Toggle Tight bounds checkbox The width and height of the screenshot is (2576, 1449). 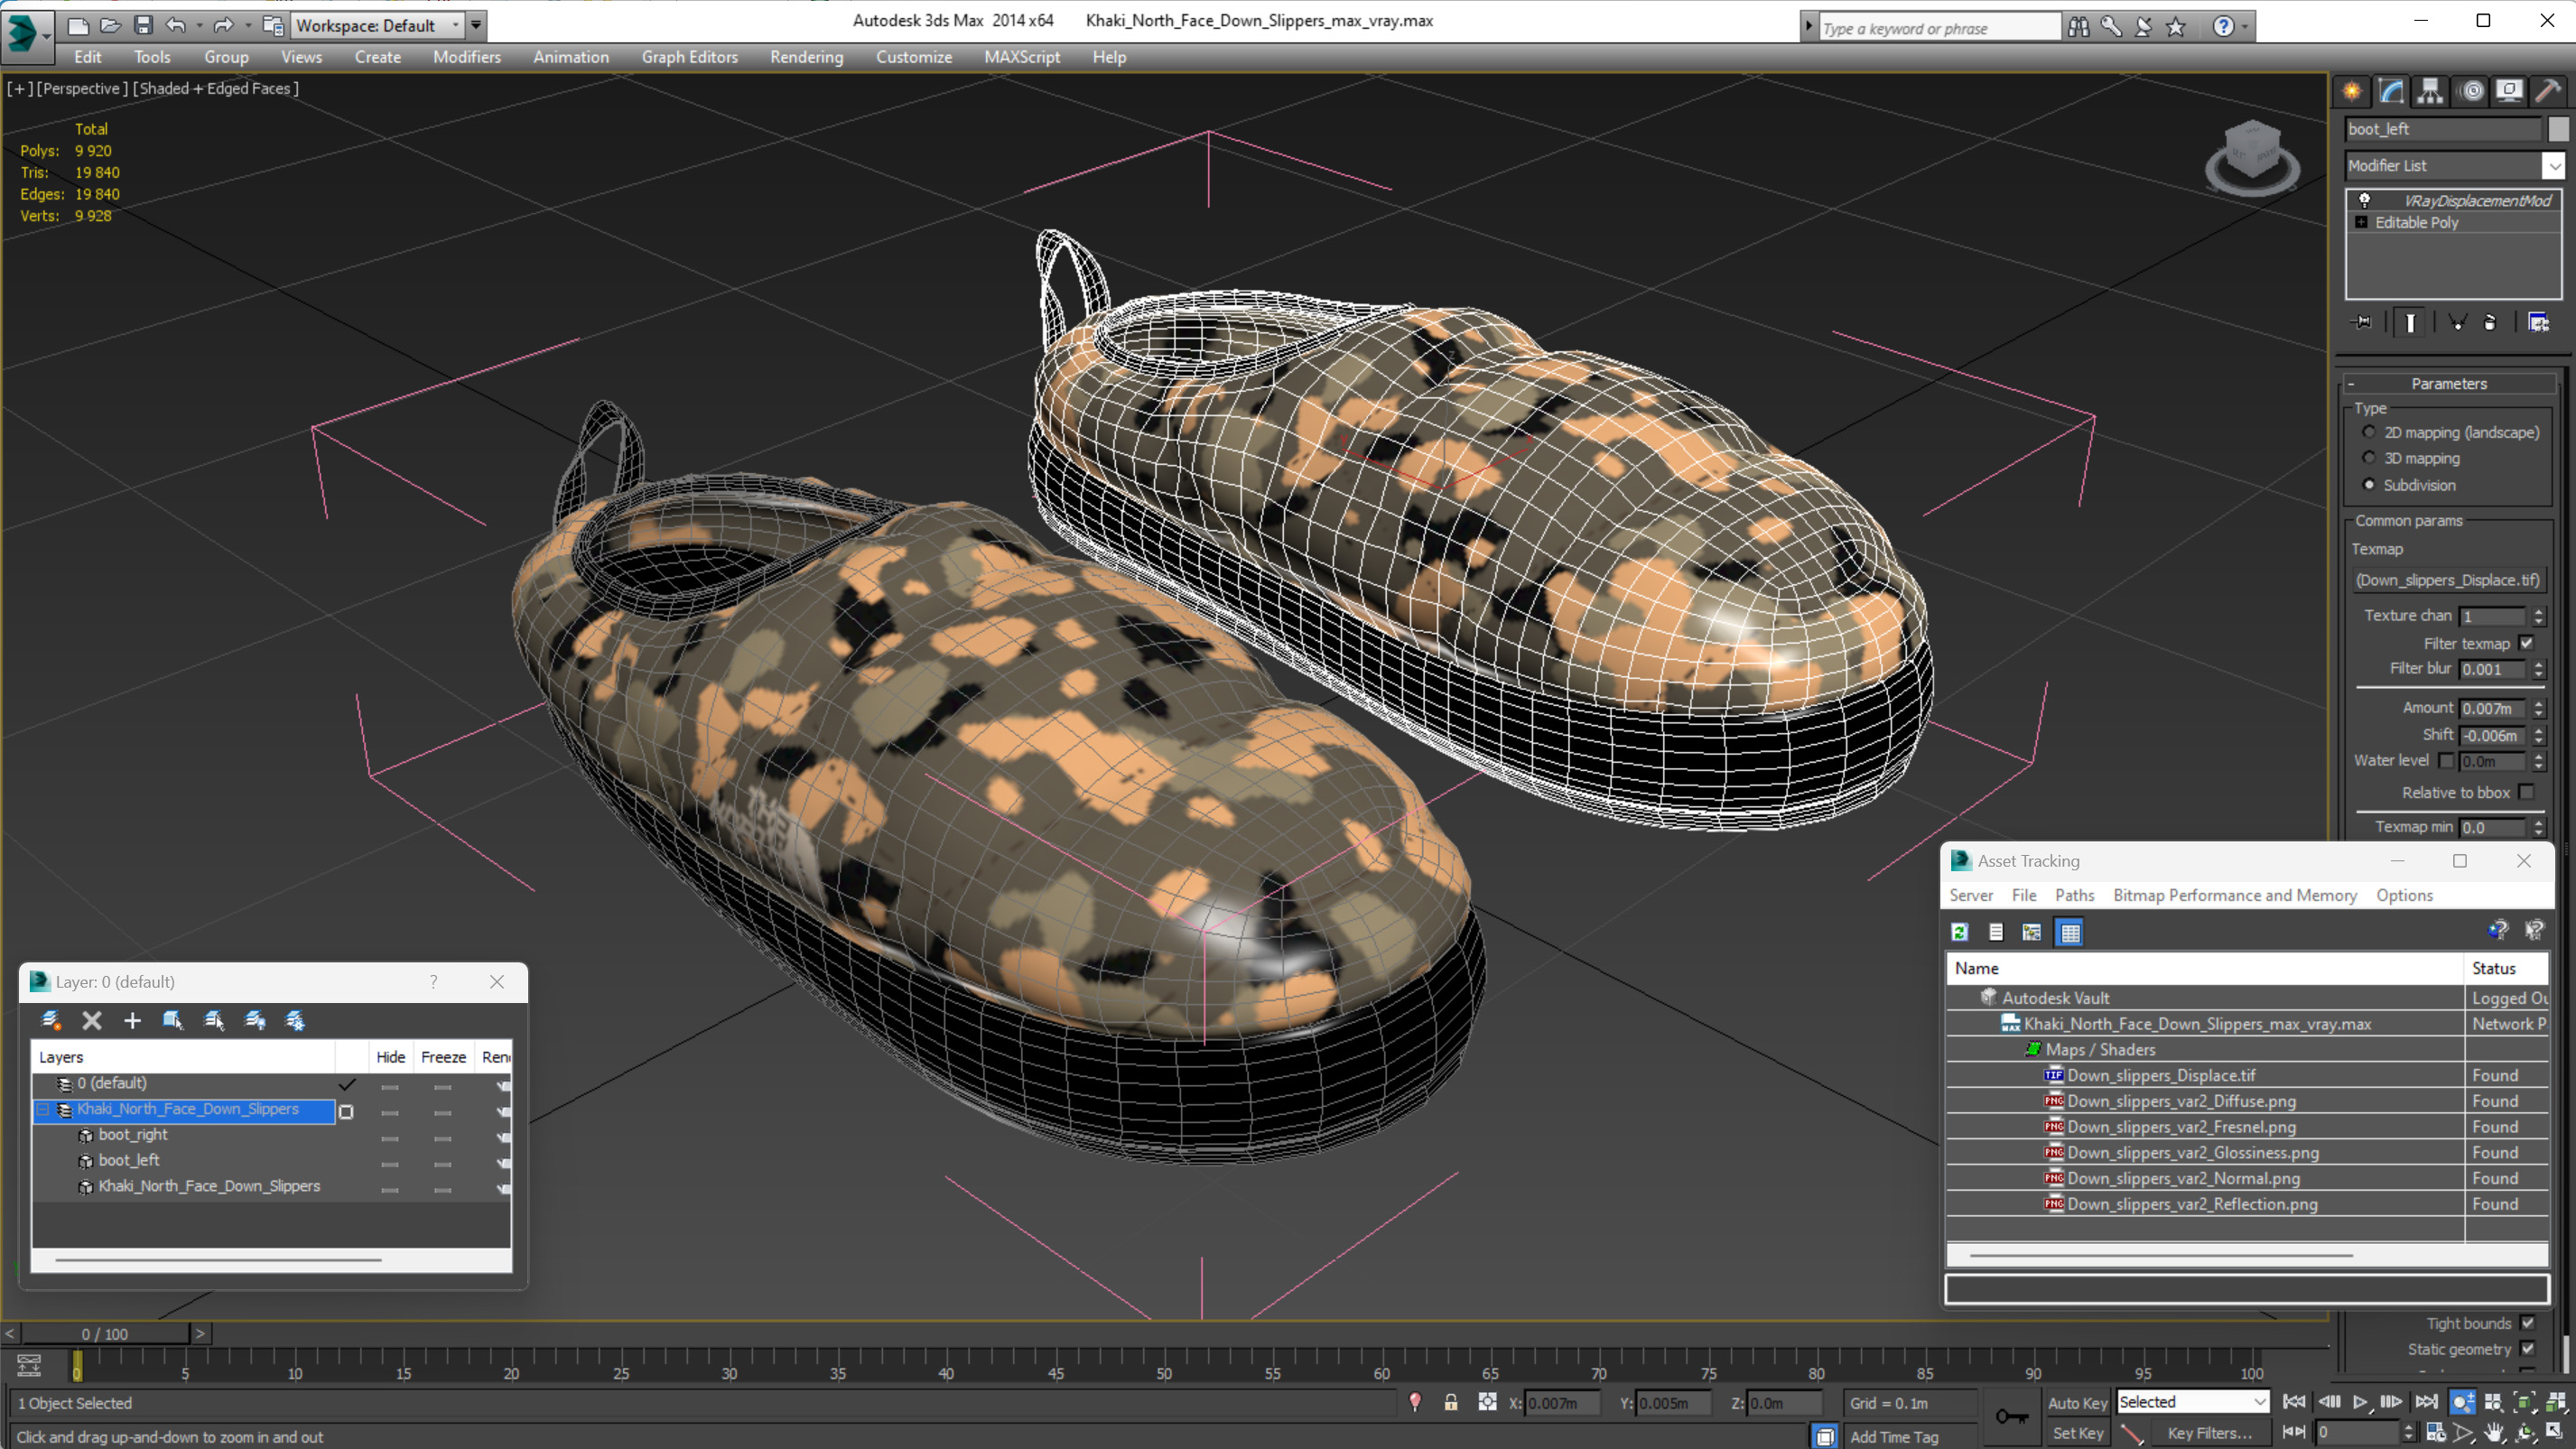pos(2528,1323)
